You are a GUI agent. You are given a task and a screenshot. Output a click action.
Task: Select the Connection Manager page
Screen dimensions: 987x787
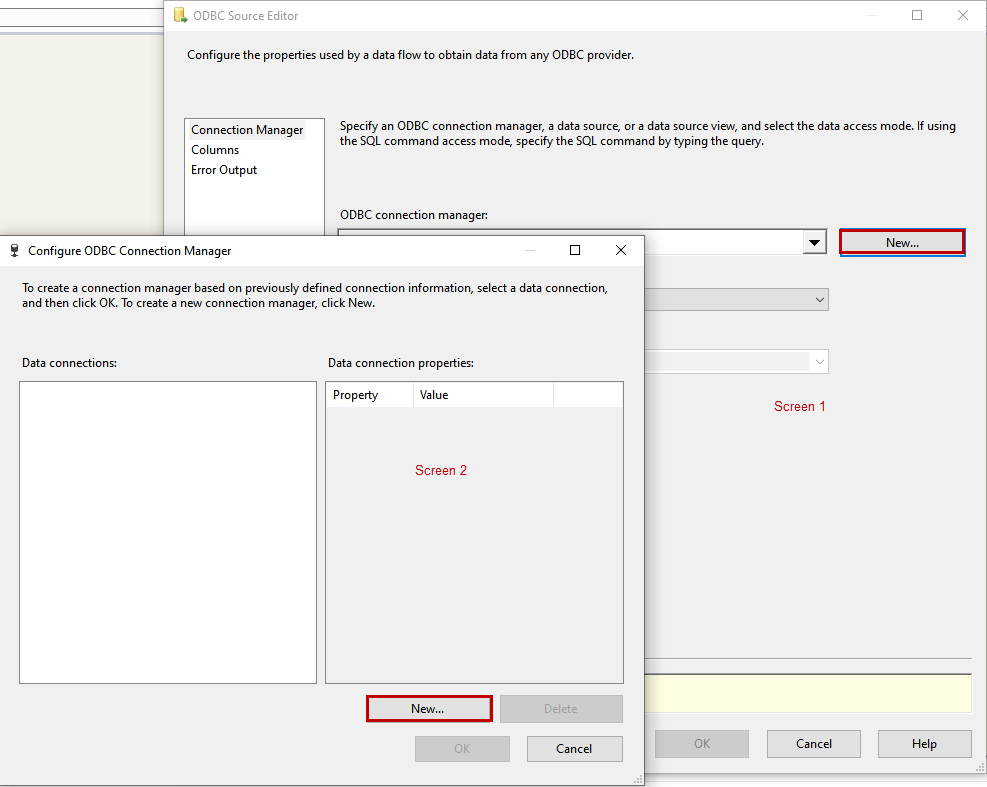247,130
